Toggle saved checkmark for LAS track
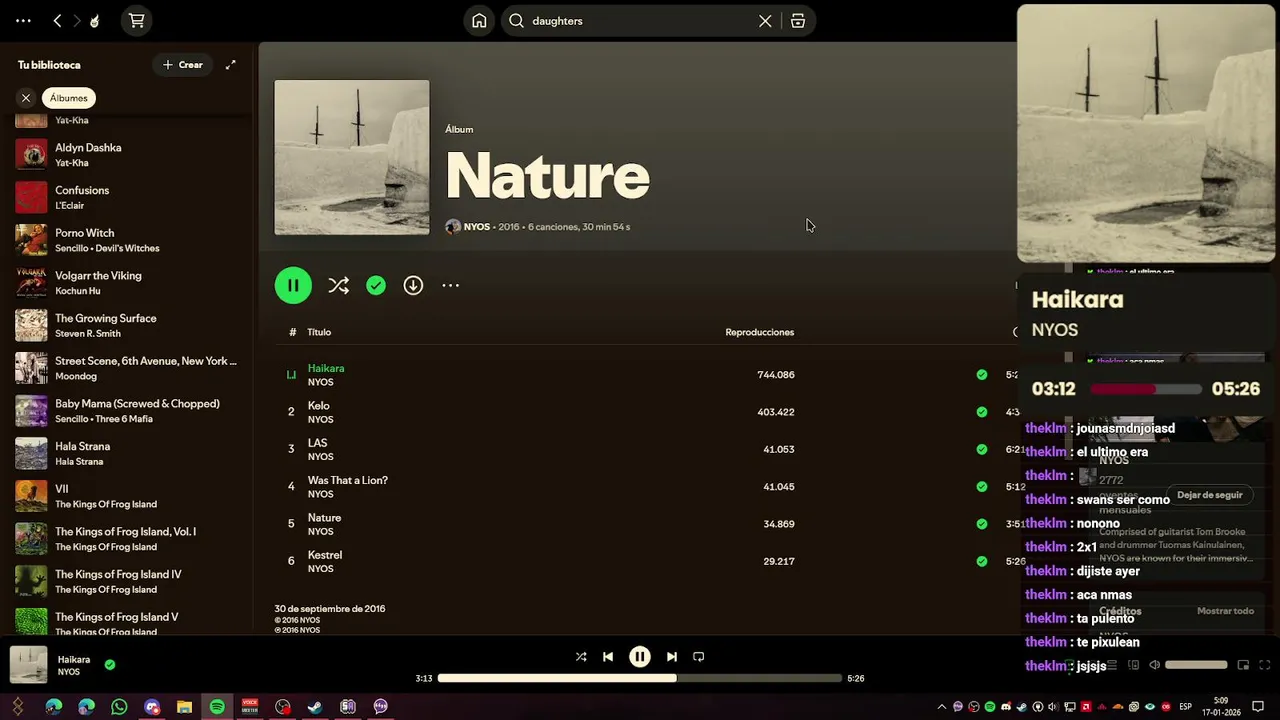 click(x=982, y=449)
